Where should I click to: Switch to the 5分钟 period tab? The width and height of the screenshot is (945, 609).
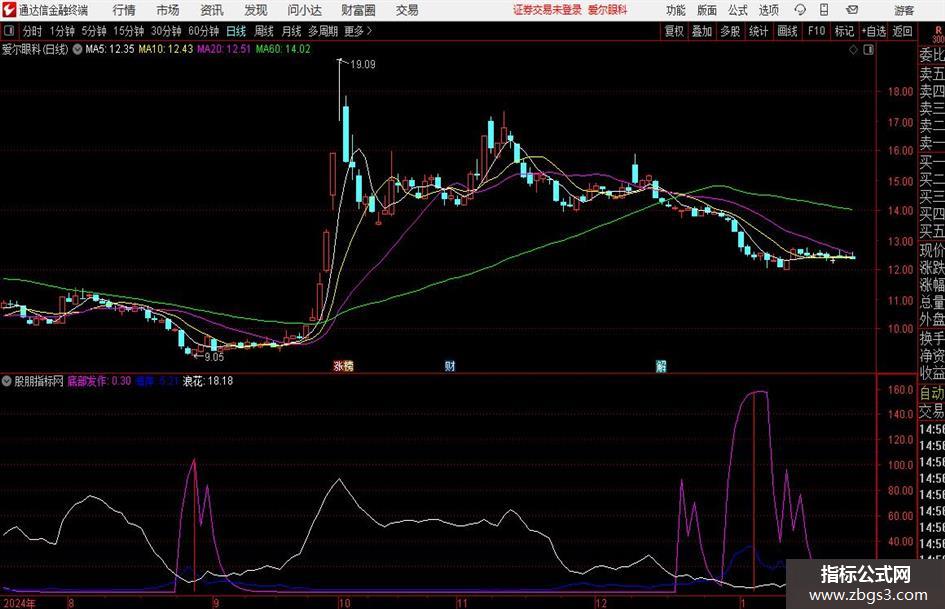click(93, 31)
